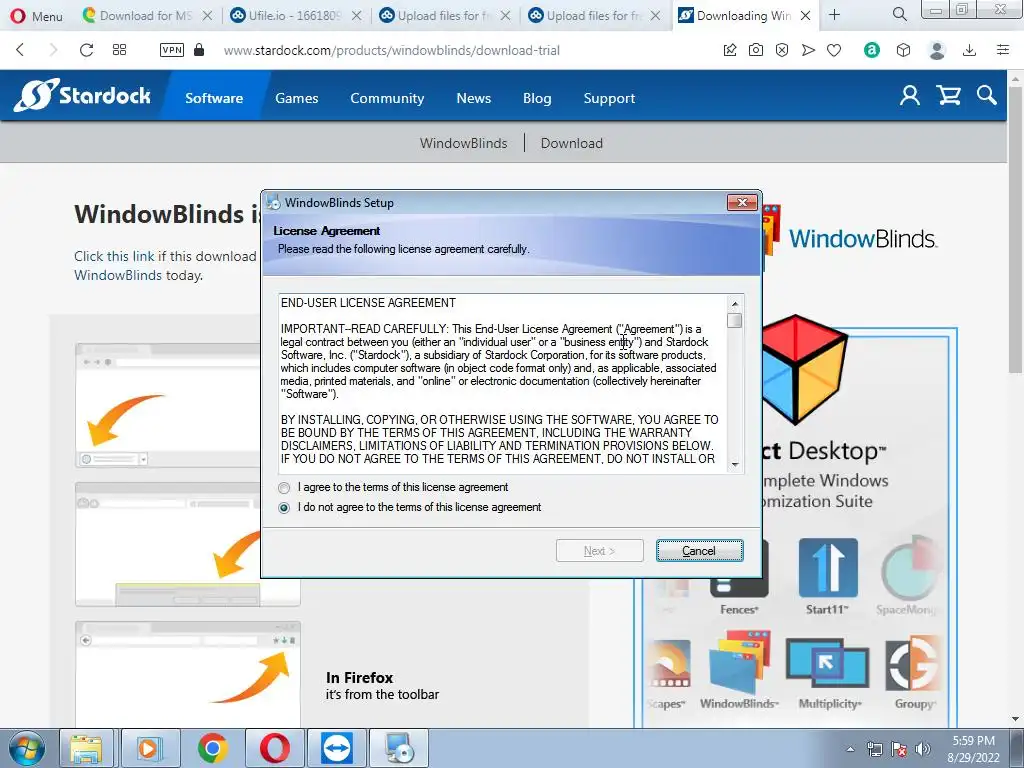Open the Stardock account user icon
Image resolution: width=1024 pixels, height=768 pixels.
coord(910,95)
